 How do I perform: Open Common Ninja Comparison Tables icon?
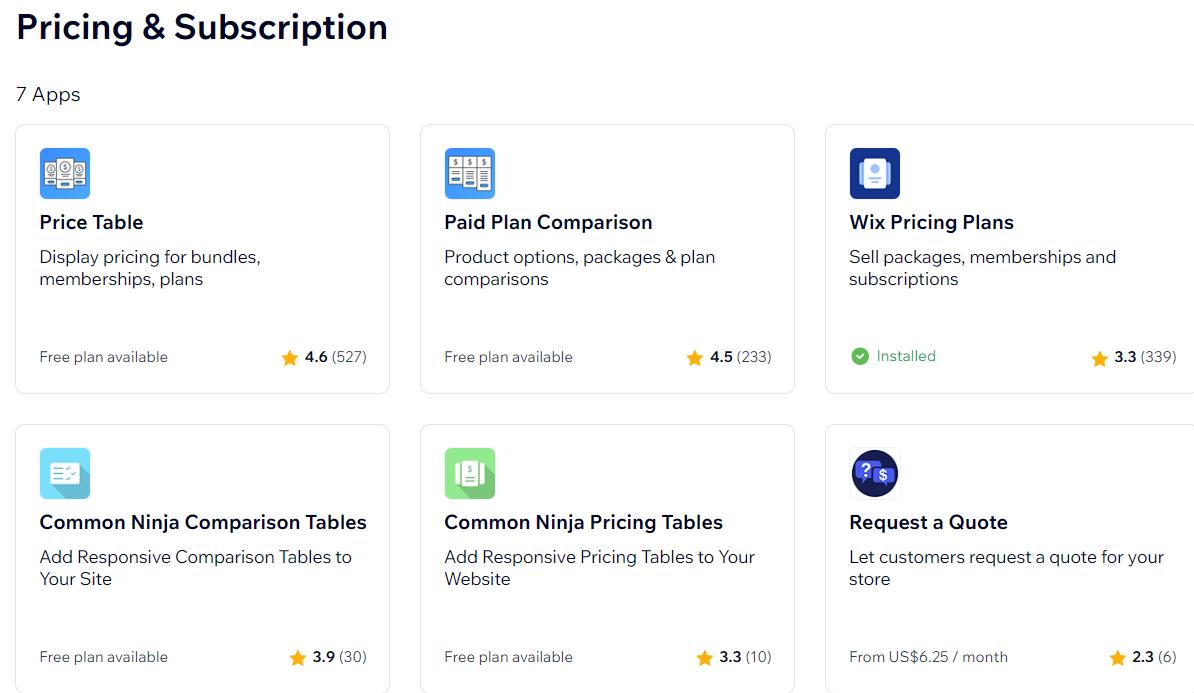65,474
